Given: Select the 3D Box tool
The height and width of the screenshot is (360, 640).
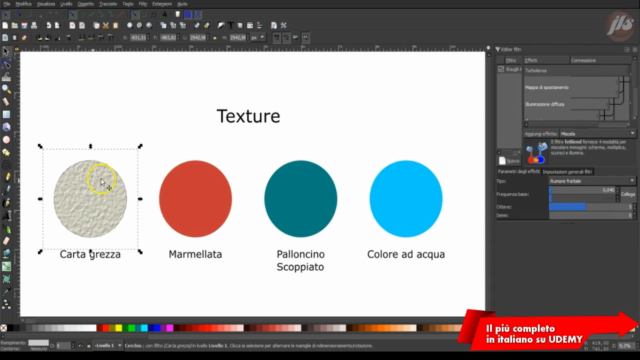Looking at the screenshot, I should pyautogui.click(x=6, y=127).
